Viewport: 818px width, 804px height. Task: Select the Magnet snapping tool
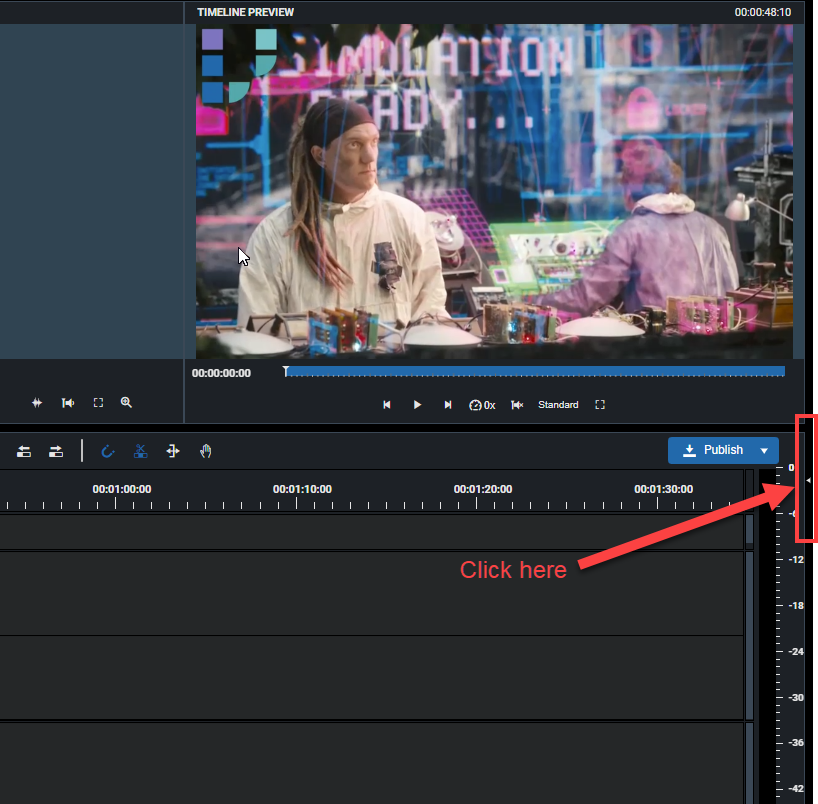[108, 451]
